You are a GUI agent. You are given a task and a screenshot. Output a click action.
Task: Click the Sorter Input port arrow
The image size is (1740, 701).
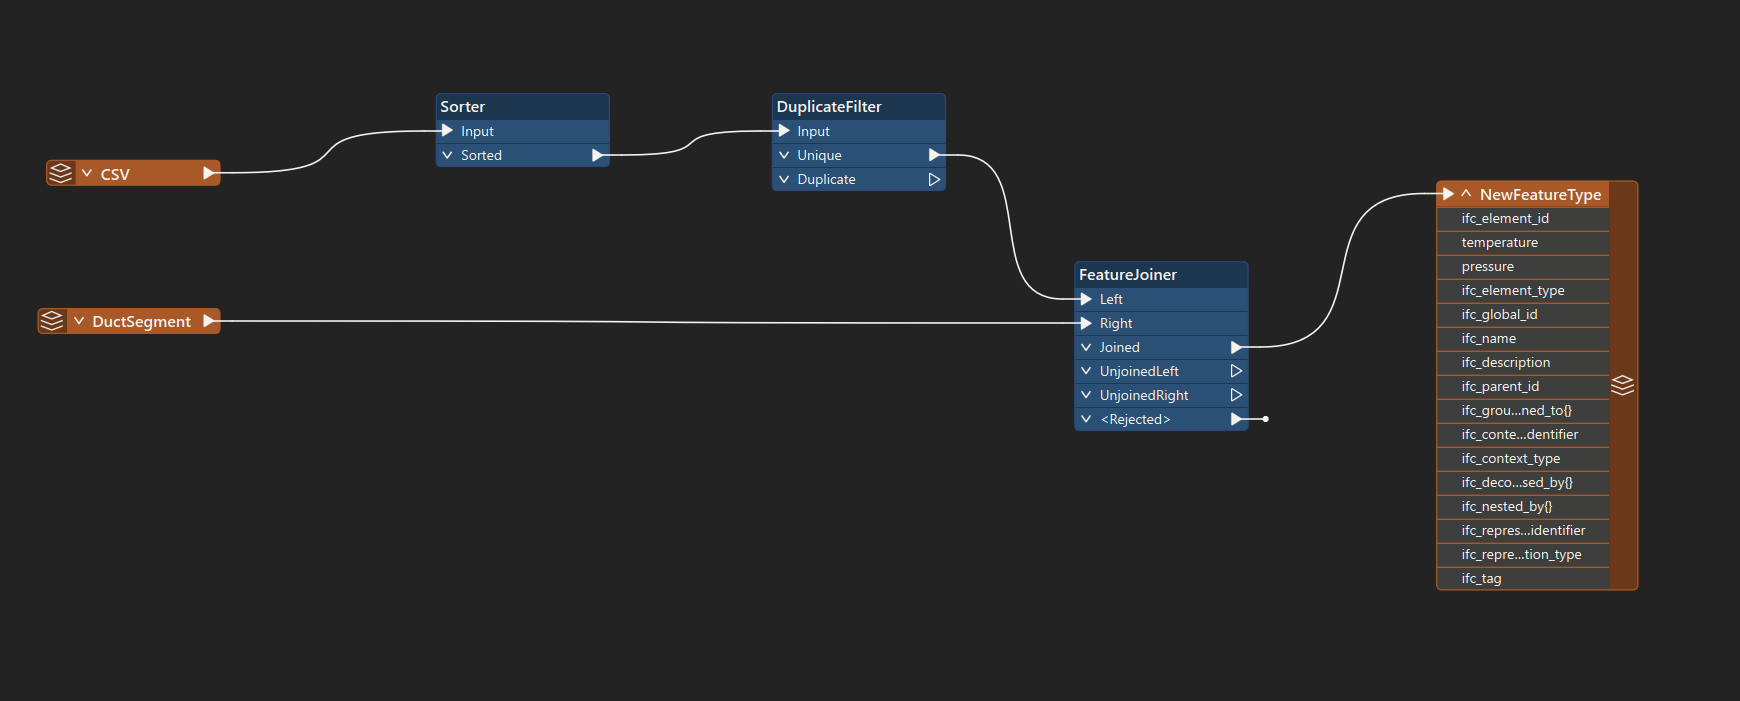coord(447,131)
